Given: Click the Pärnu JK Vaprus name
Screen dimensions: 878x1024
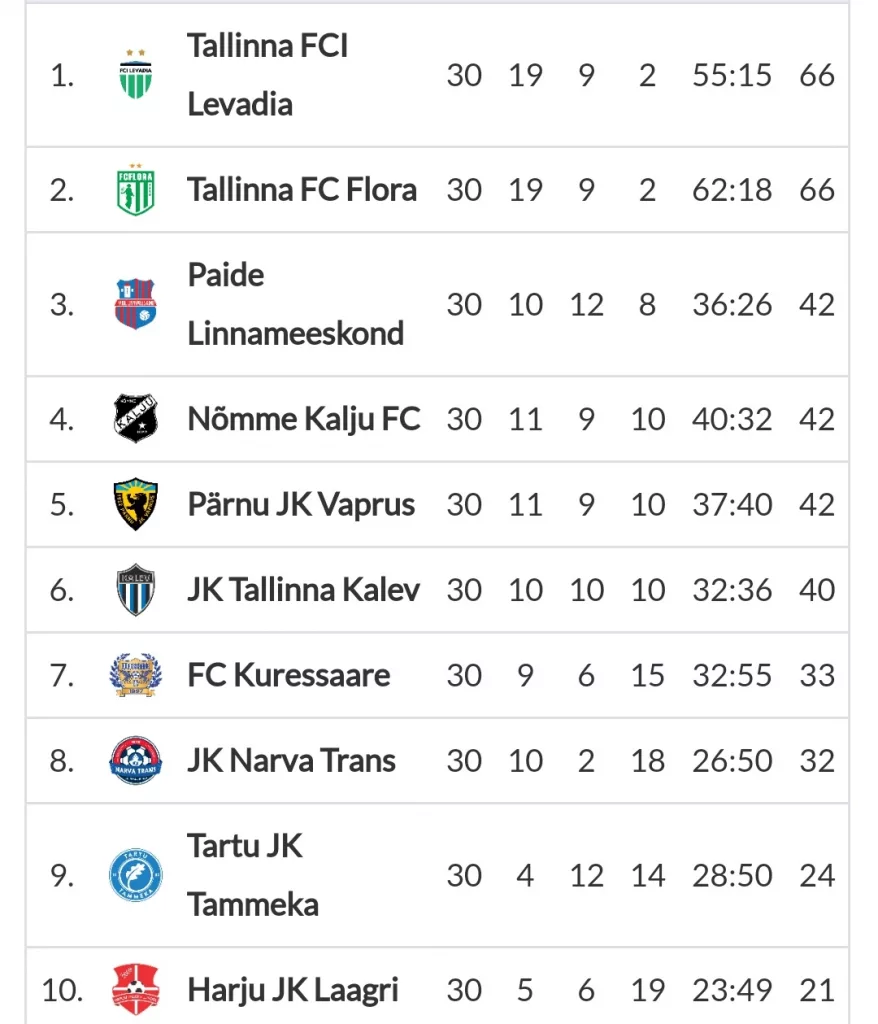Looking at the screenshot, I should pos(301,505).
